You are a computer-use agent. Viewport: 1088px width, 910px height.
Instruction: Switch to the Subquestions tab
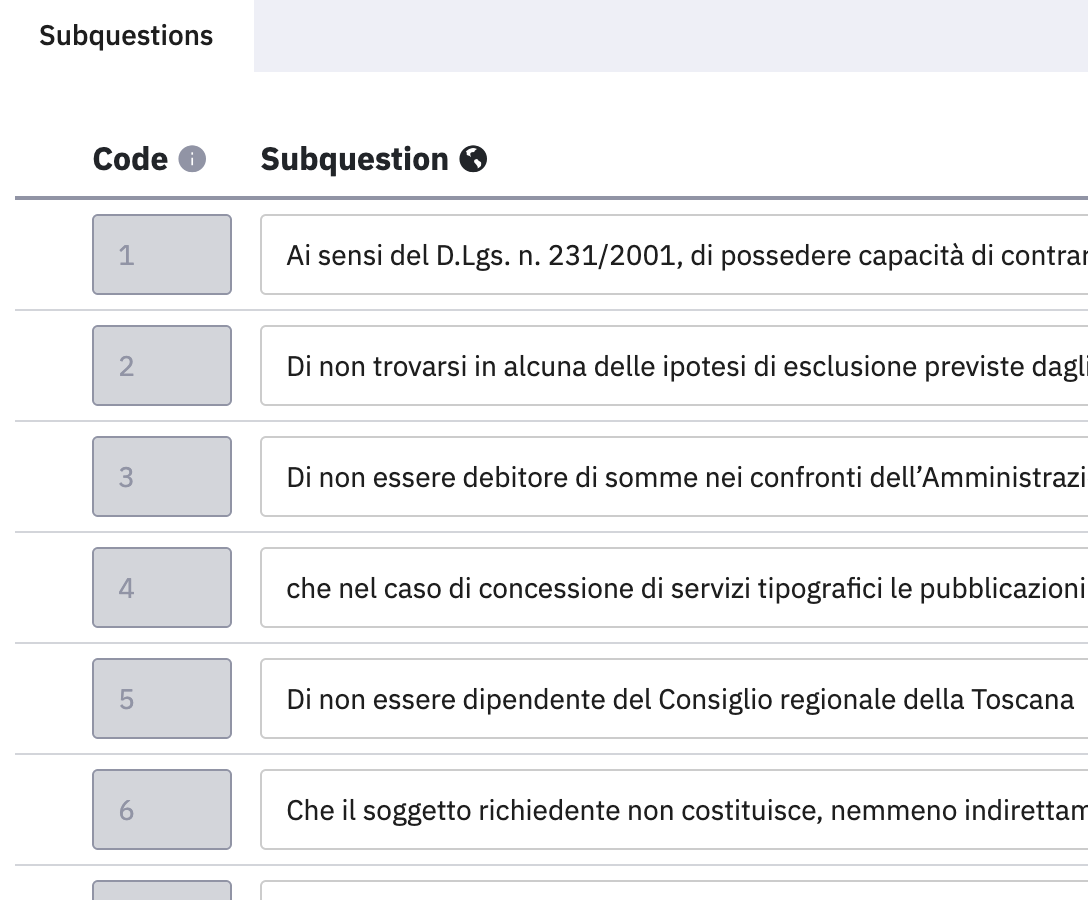(x=126, y=36)
